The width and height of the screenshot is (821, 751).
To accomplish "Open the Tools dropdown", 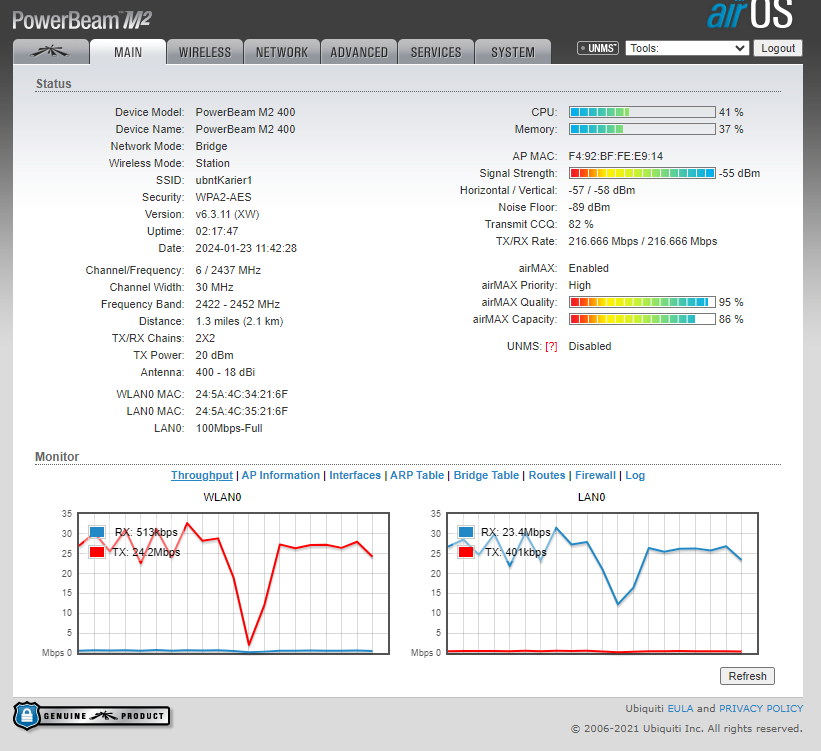I will (687, 48).
